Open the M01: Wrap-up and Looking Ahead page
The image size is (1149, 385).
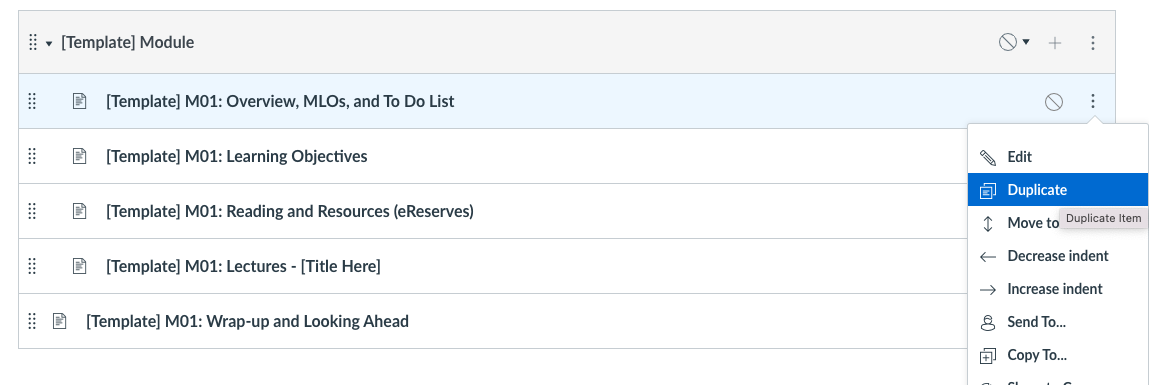tap(248, 321)
